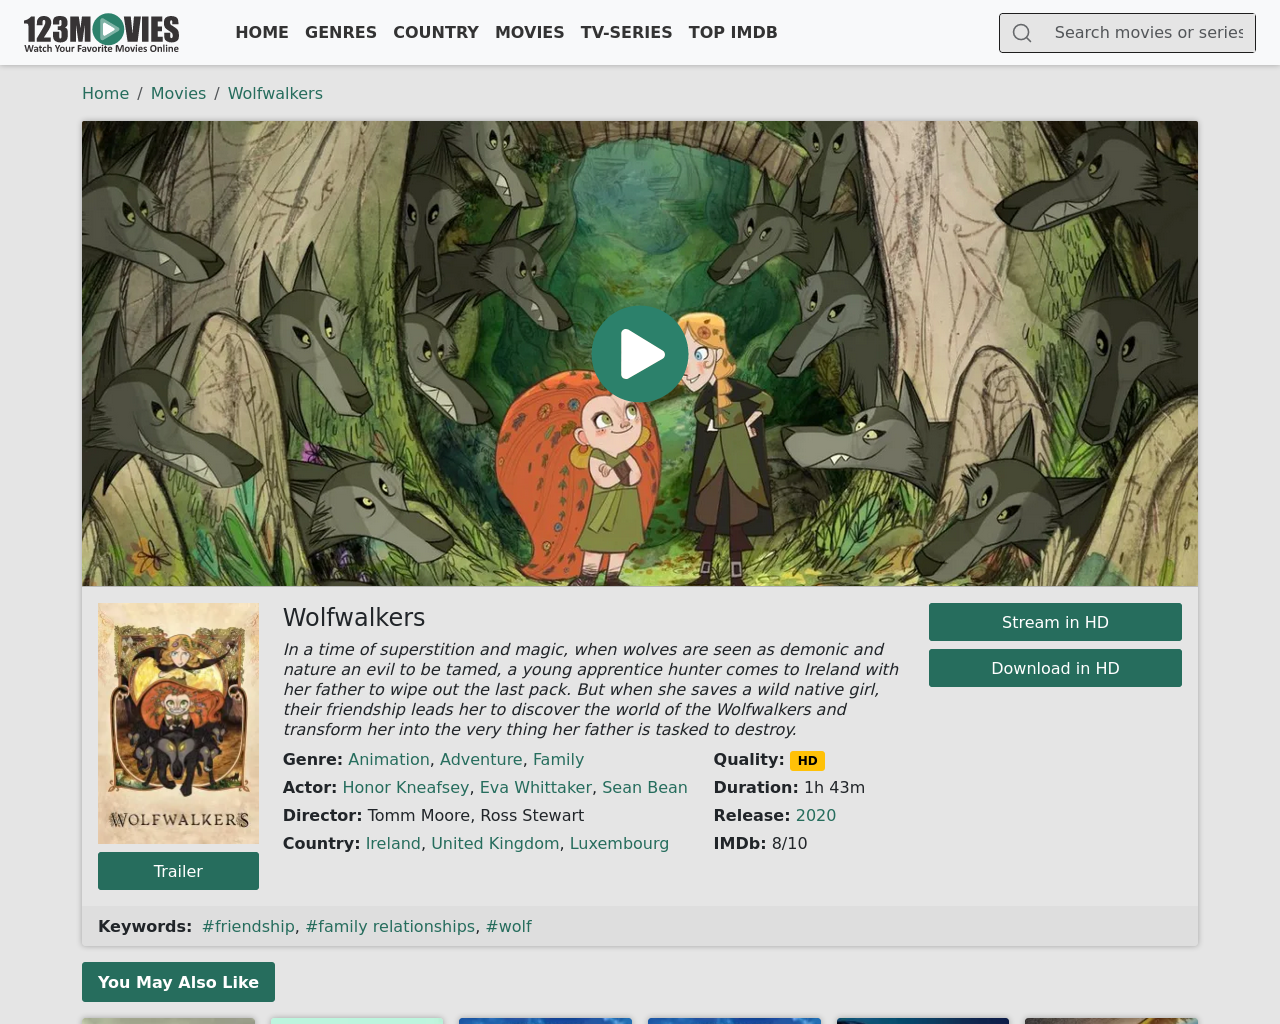Browse movies from Ireland
The width and height of the screenshot is (1280, 1024).
coord(393,843)
